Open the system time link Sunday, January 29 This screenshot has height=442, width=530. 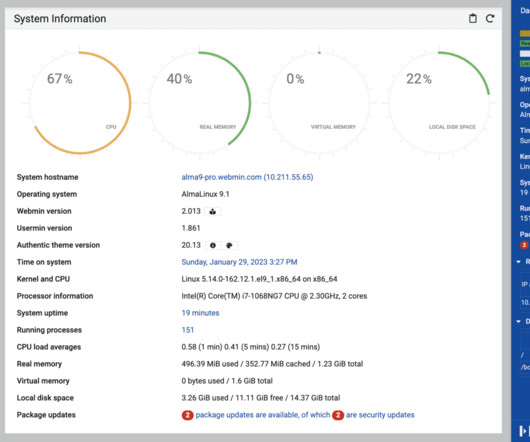[x=239, y=262]
